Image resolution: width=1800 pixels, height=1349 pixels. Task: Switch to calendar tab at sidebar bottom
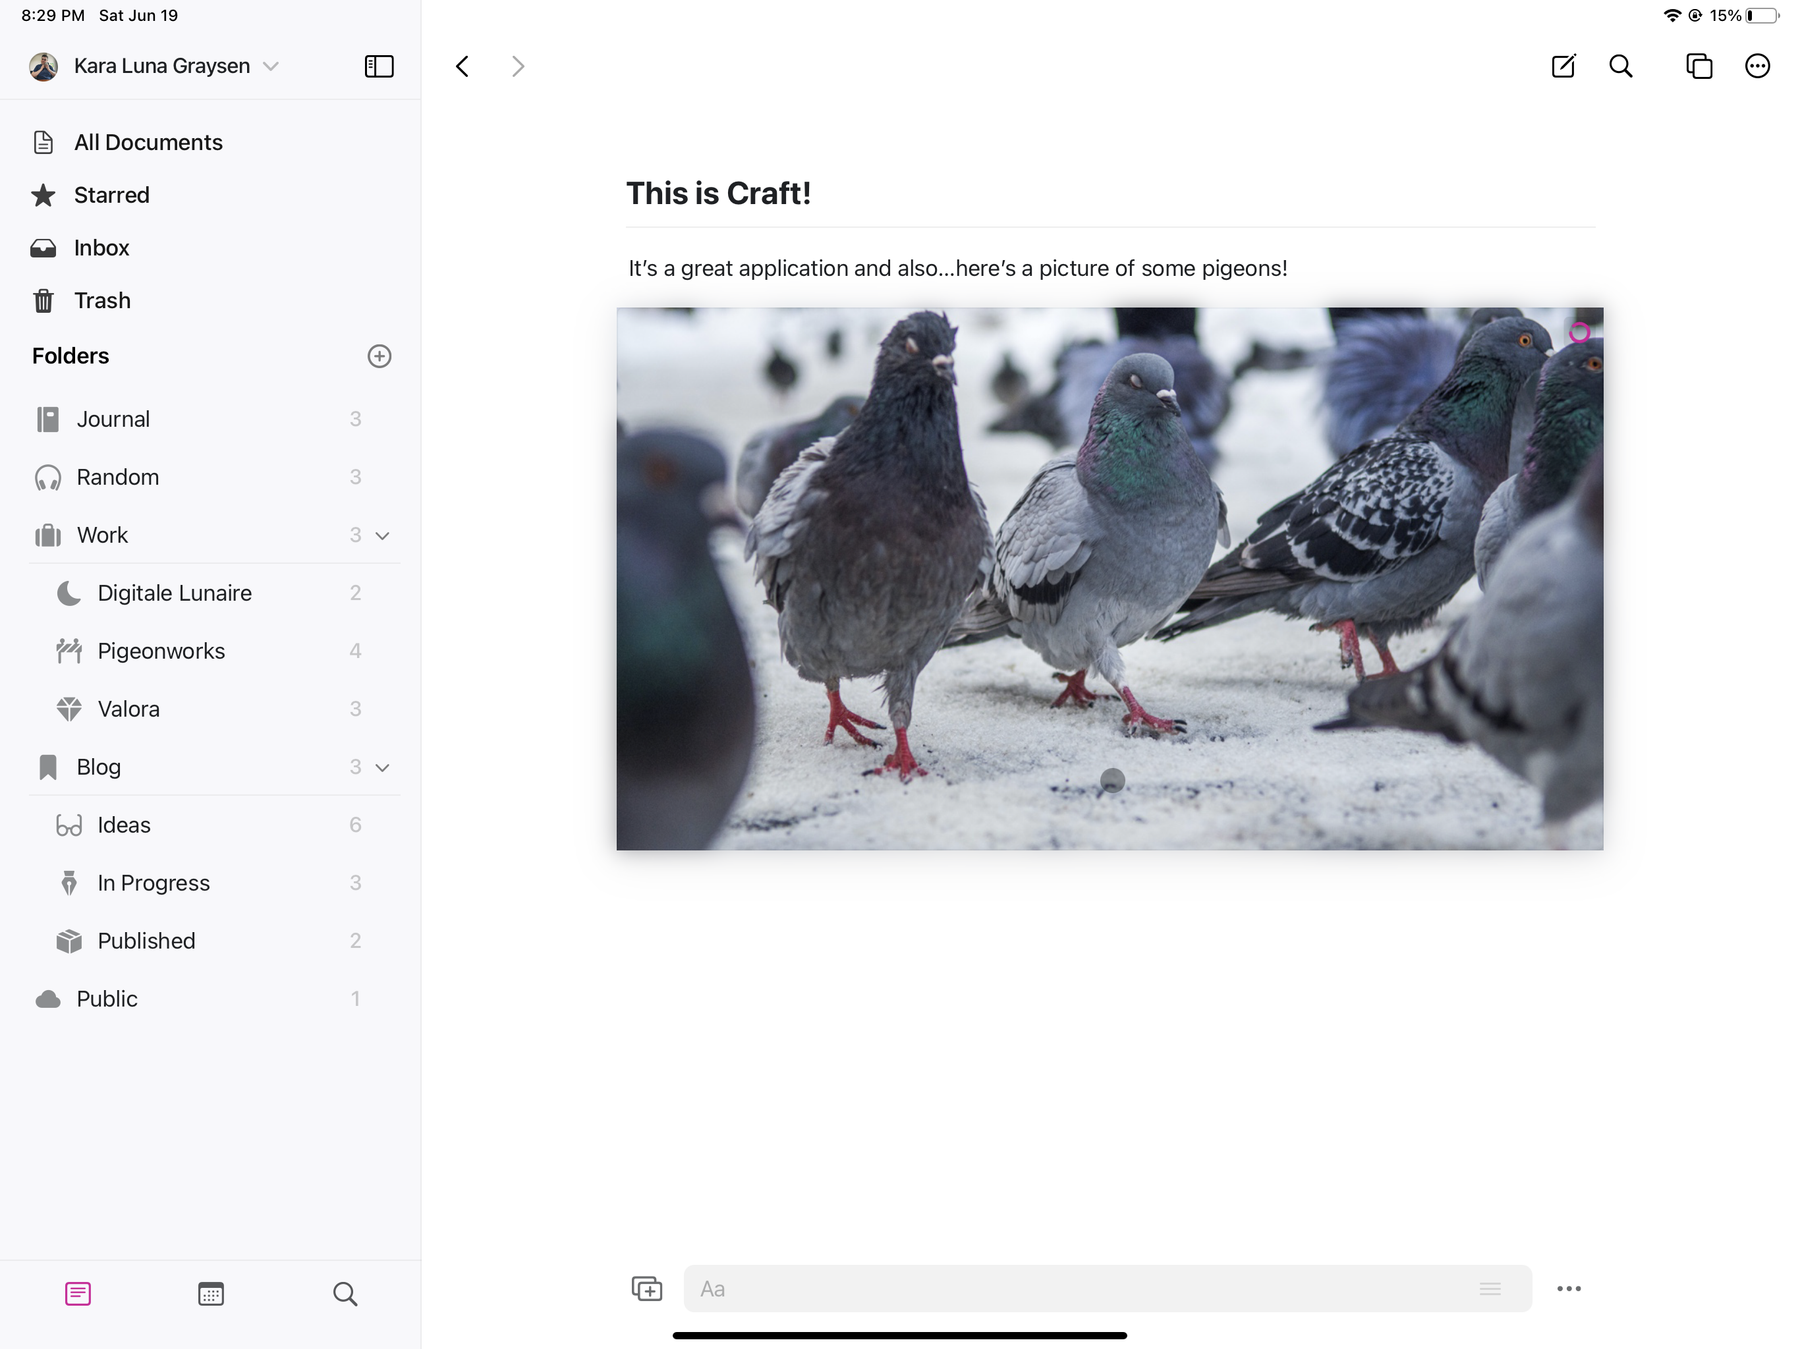pos(211,1294)
